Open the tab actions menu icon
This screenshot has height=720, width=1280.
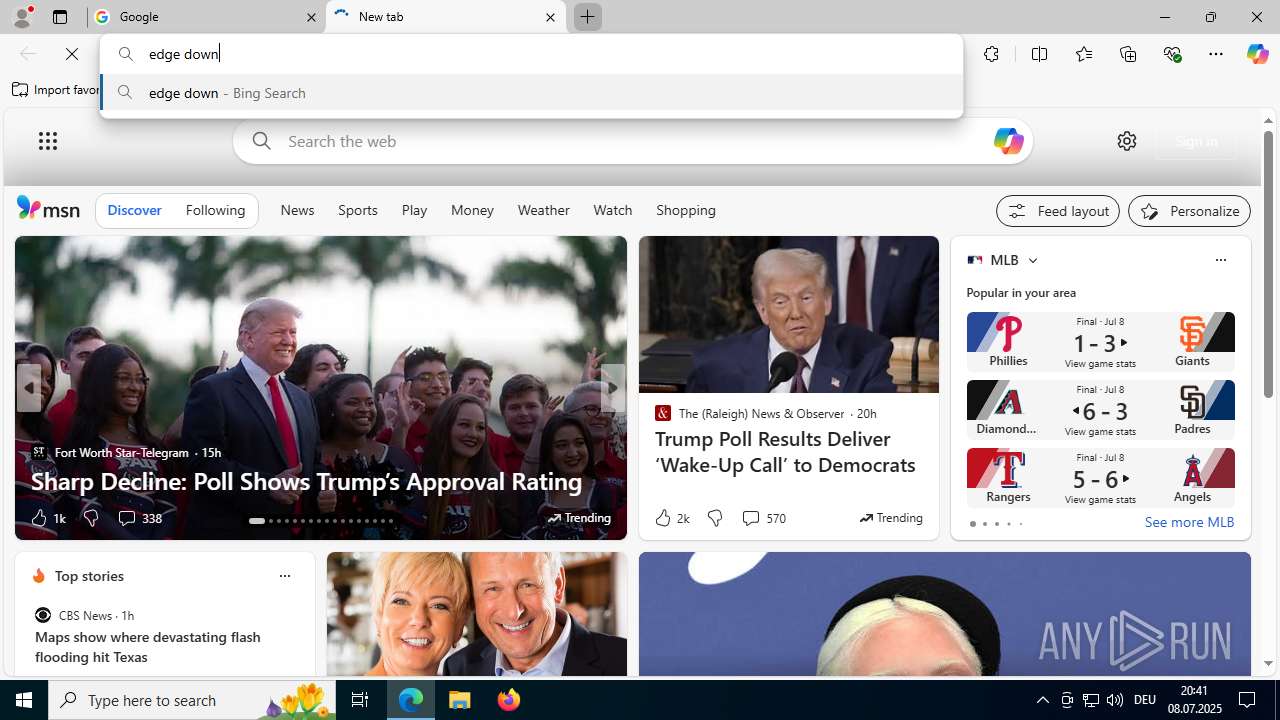click(x=60, y=17)
